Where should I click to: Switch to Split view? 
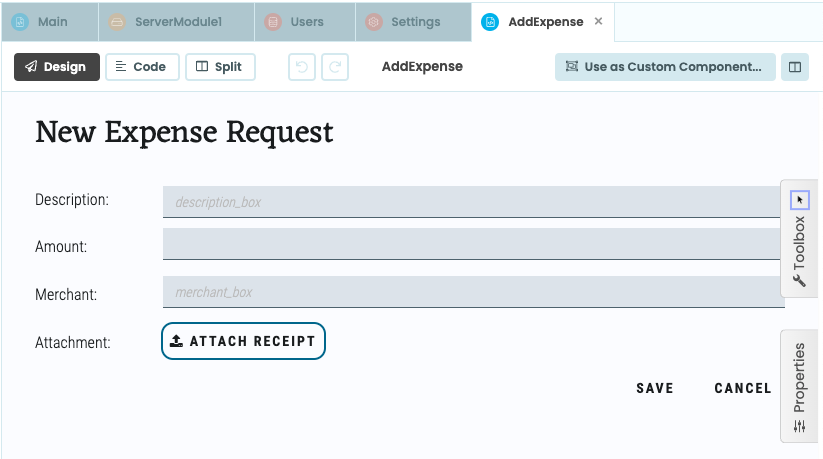coord(220,67)
